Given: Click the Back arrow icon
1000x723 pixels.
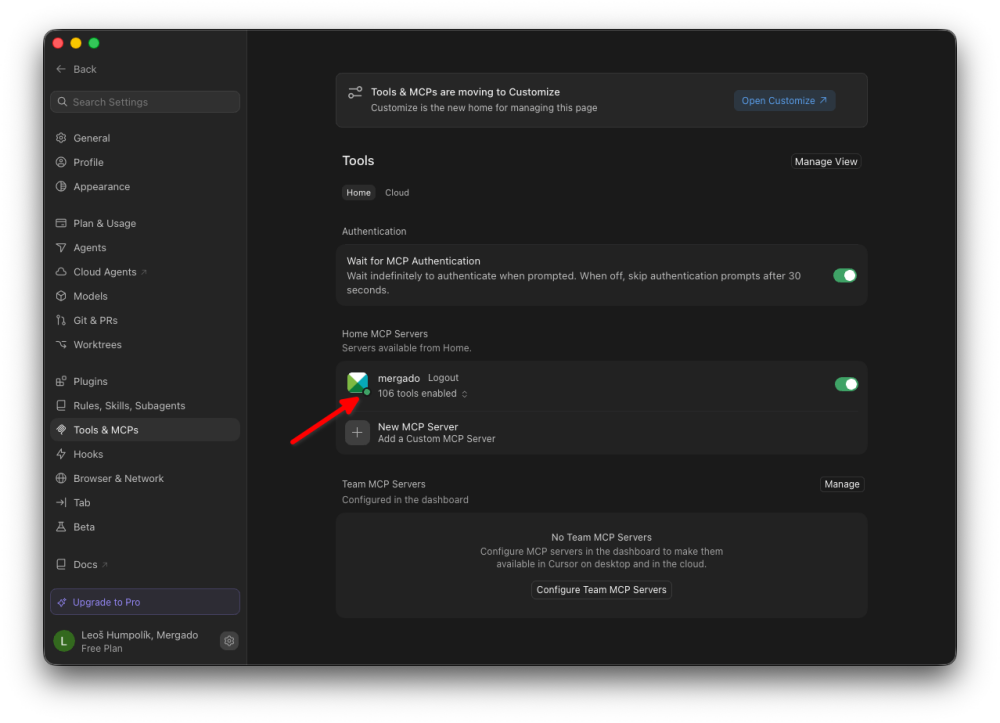Looking at the screenshot, I should [x=61, y=69].
